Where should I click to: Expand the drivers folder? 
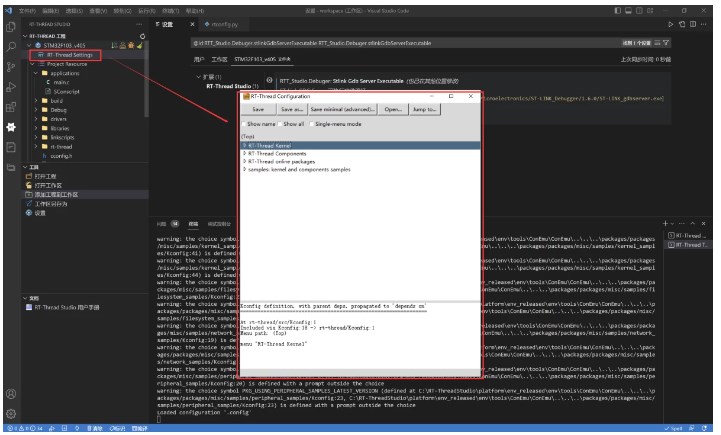[36, 119]
